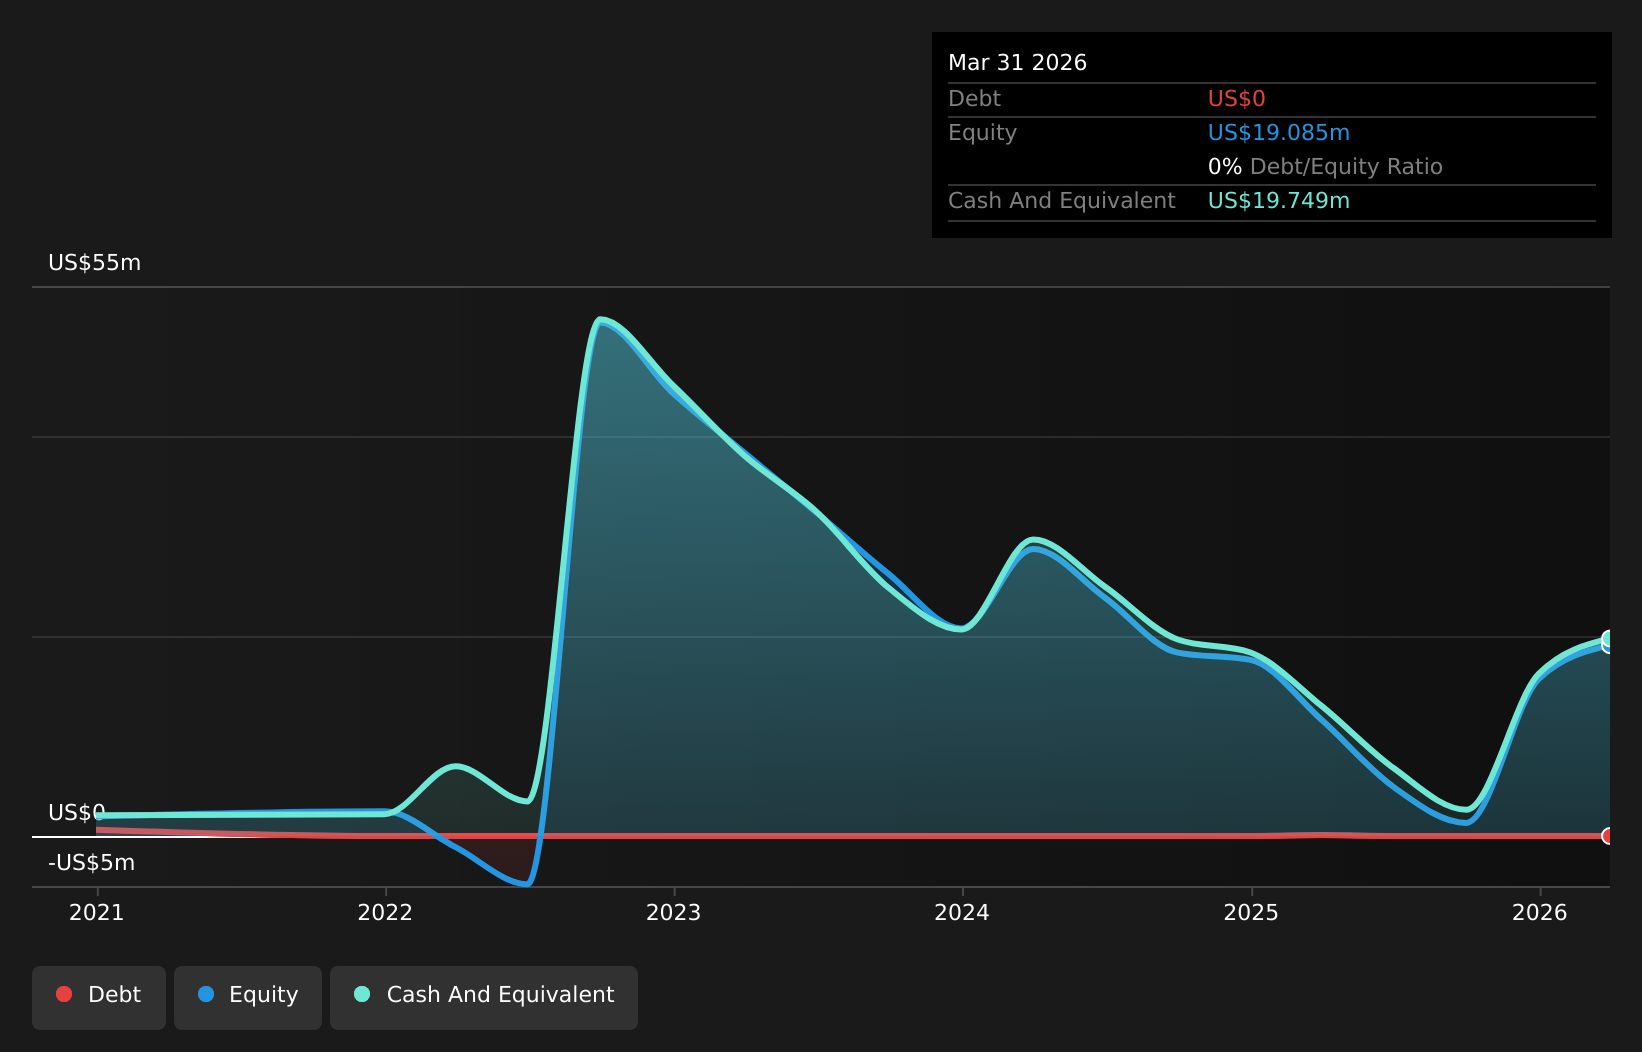This screenshot has height=1052, width=1642.
Task: Click the US$0 y-axis label
Action: pyautogui.click(x=77, y=812)
